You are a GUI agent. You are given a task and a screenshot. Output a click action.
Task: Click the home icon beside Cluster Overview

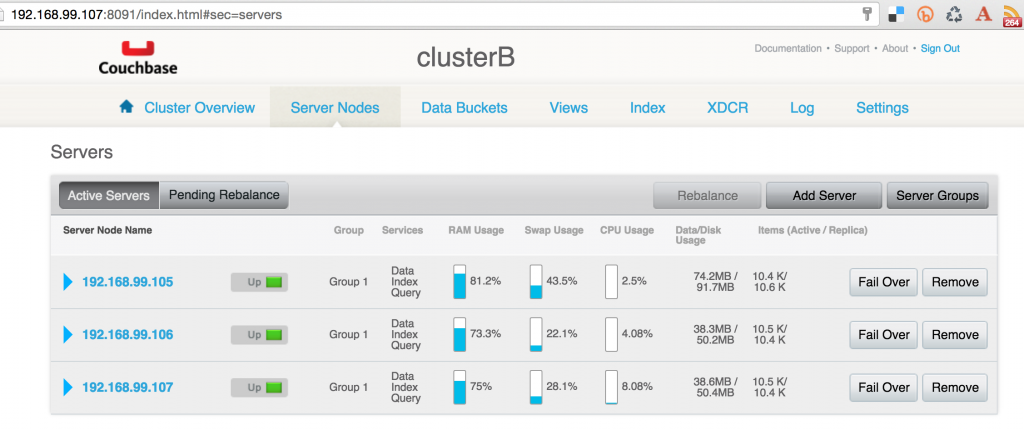[x=127, y=107]
